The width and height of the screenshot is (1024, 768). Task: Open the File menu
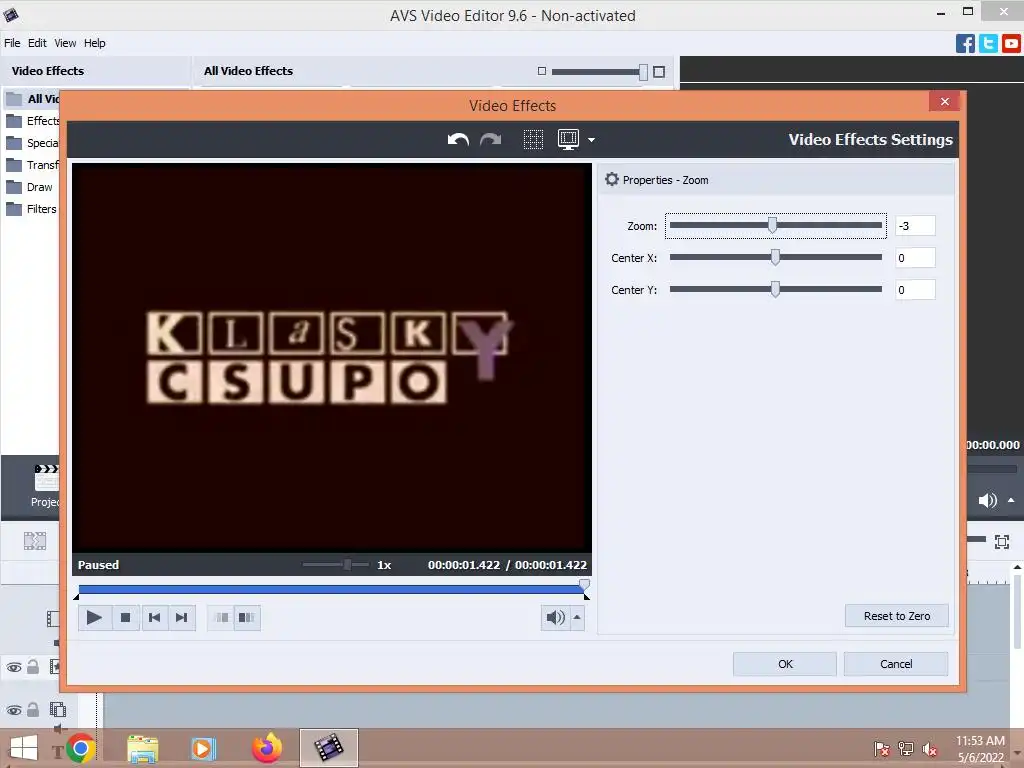(x=12, y=43)
